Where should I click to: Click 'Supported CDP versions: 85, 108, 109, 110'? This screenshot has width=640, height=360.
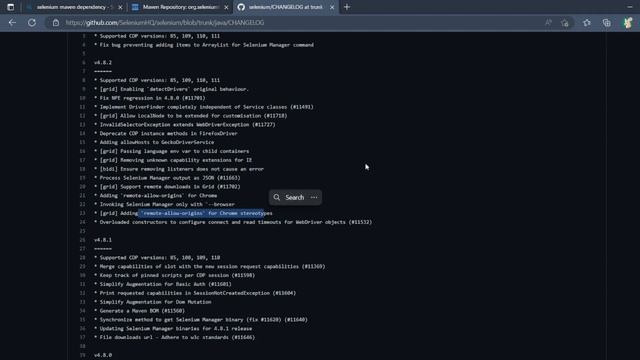click(157, 258)
